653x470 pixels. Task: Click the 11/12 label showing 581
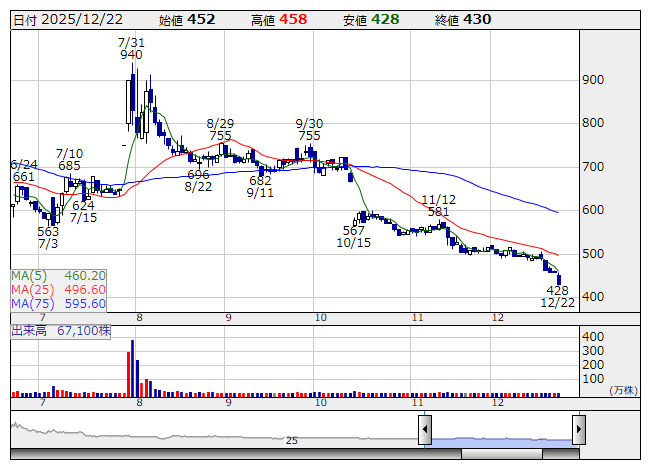pos(438,206)
